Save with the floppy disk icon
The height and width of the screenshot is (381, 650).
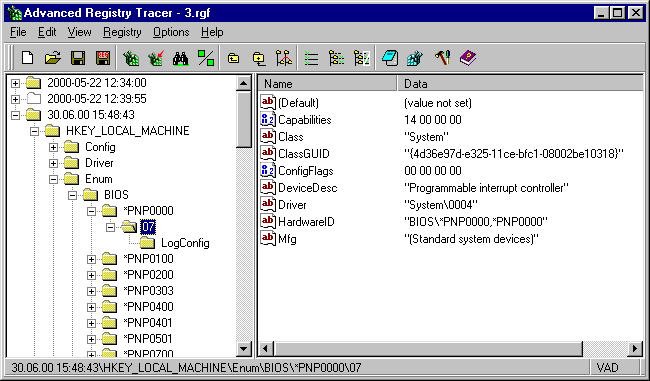[78, 58]
